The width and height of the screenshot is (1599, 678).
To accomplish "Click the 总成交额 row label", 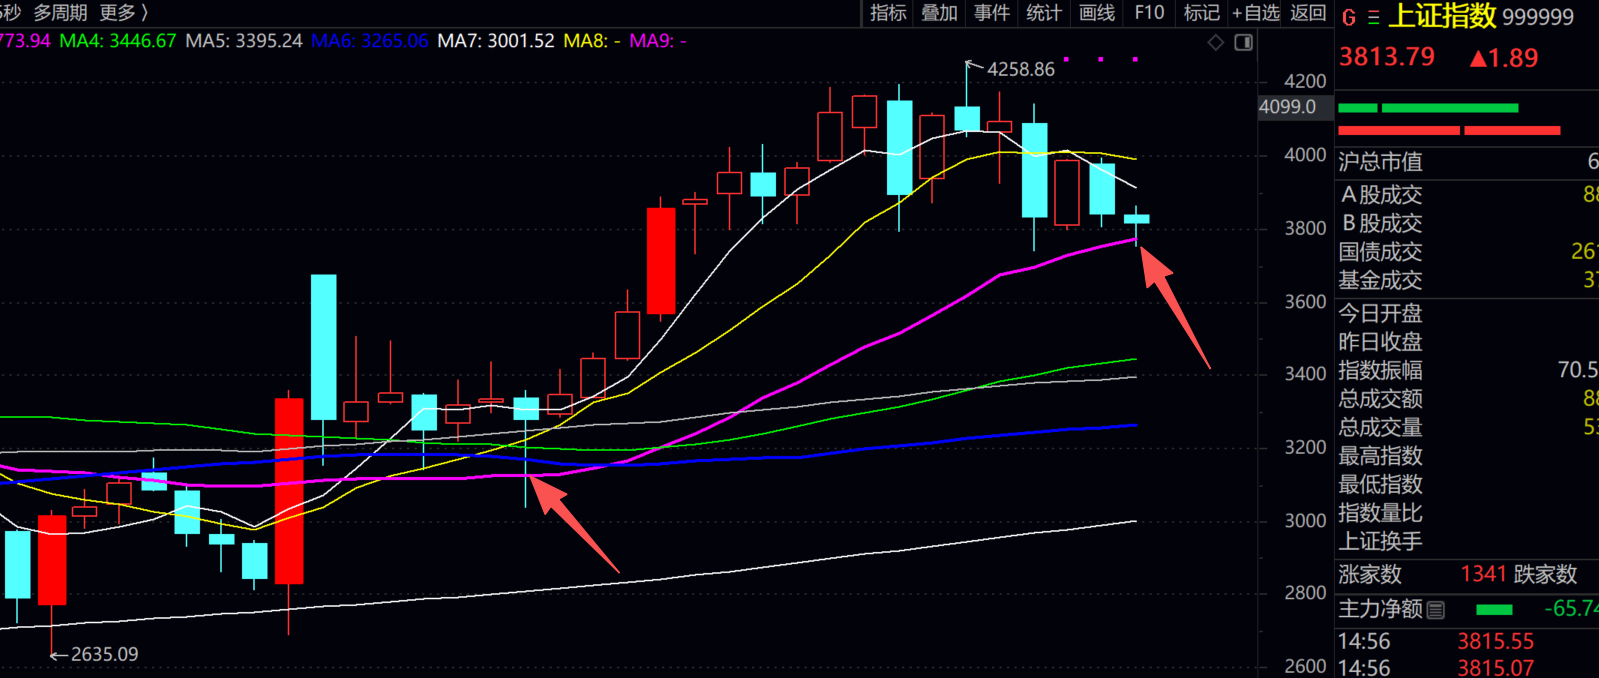I will pos(1380,400).
